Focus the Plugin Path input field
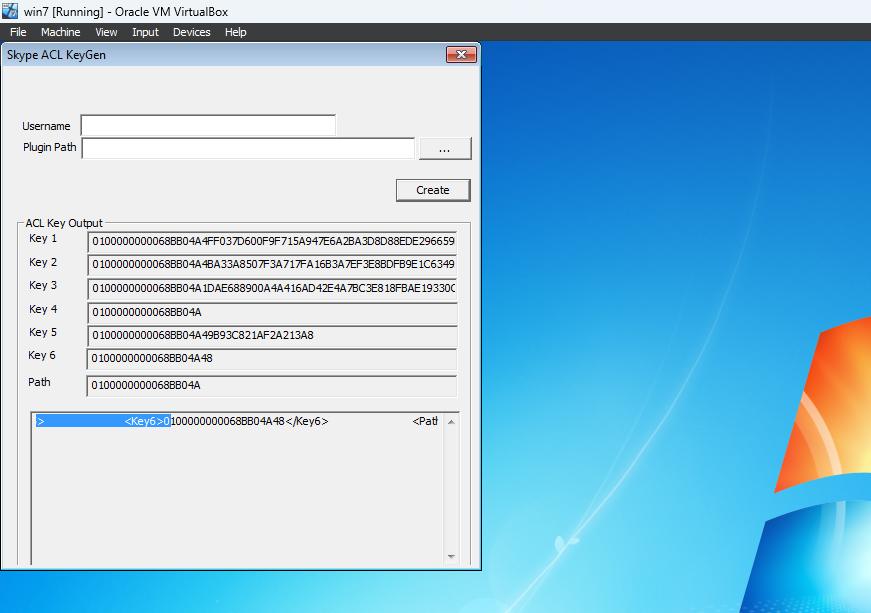This screenshot has height=613, width=871. tap(248, 148)
